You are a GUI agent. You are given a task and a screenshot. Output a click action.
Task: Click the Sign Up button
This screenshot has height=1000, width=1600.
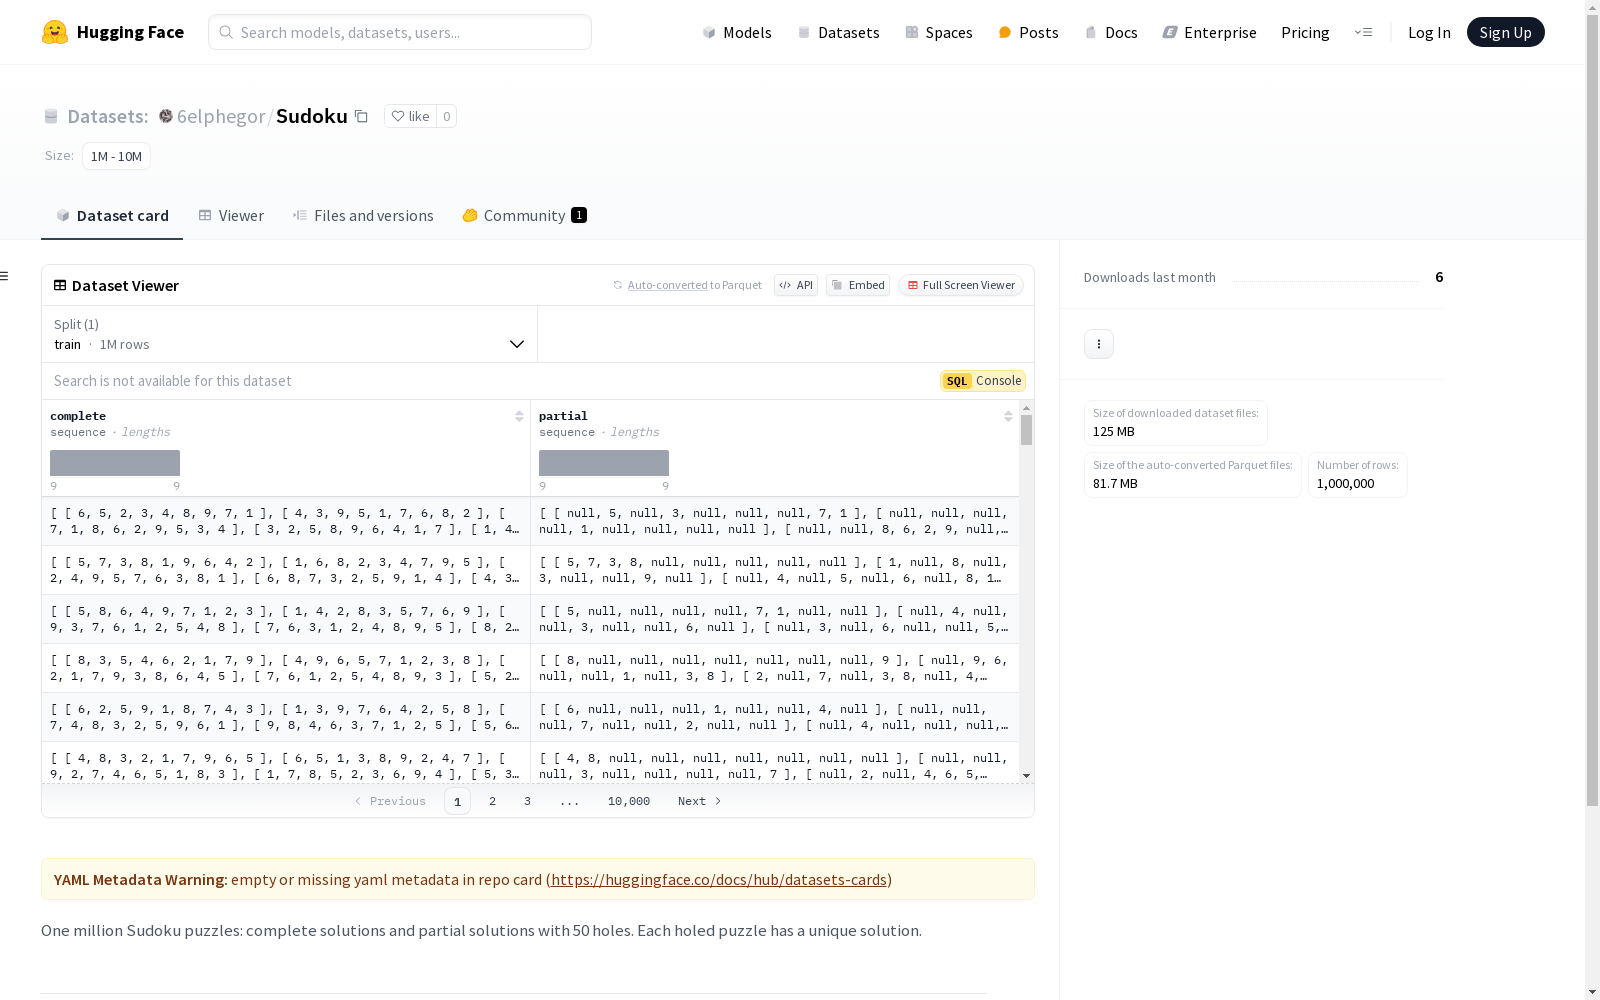pos(1506,32)
